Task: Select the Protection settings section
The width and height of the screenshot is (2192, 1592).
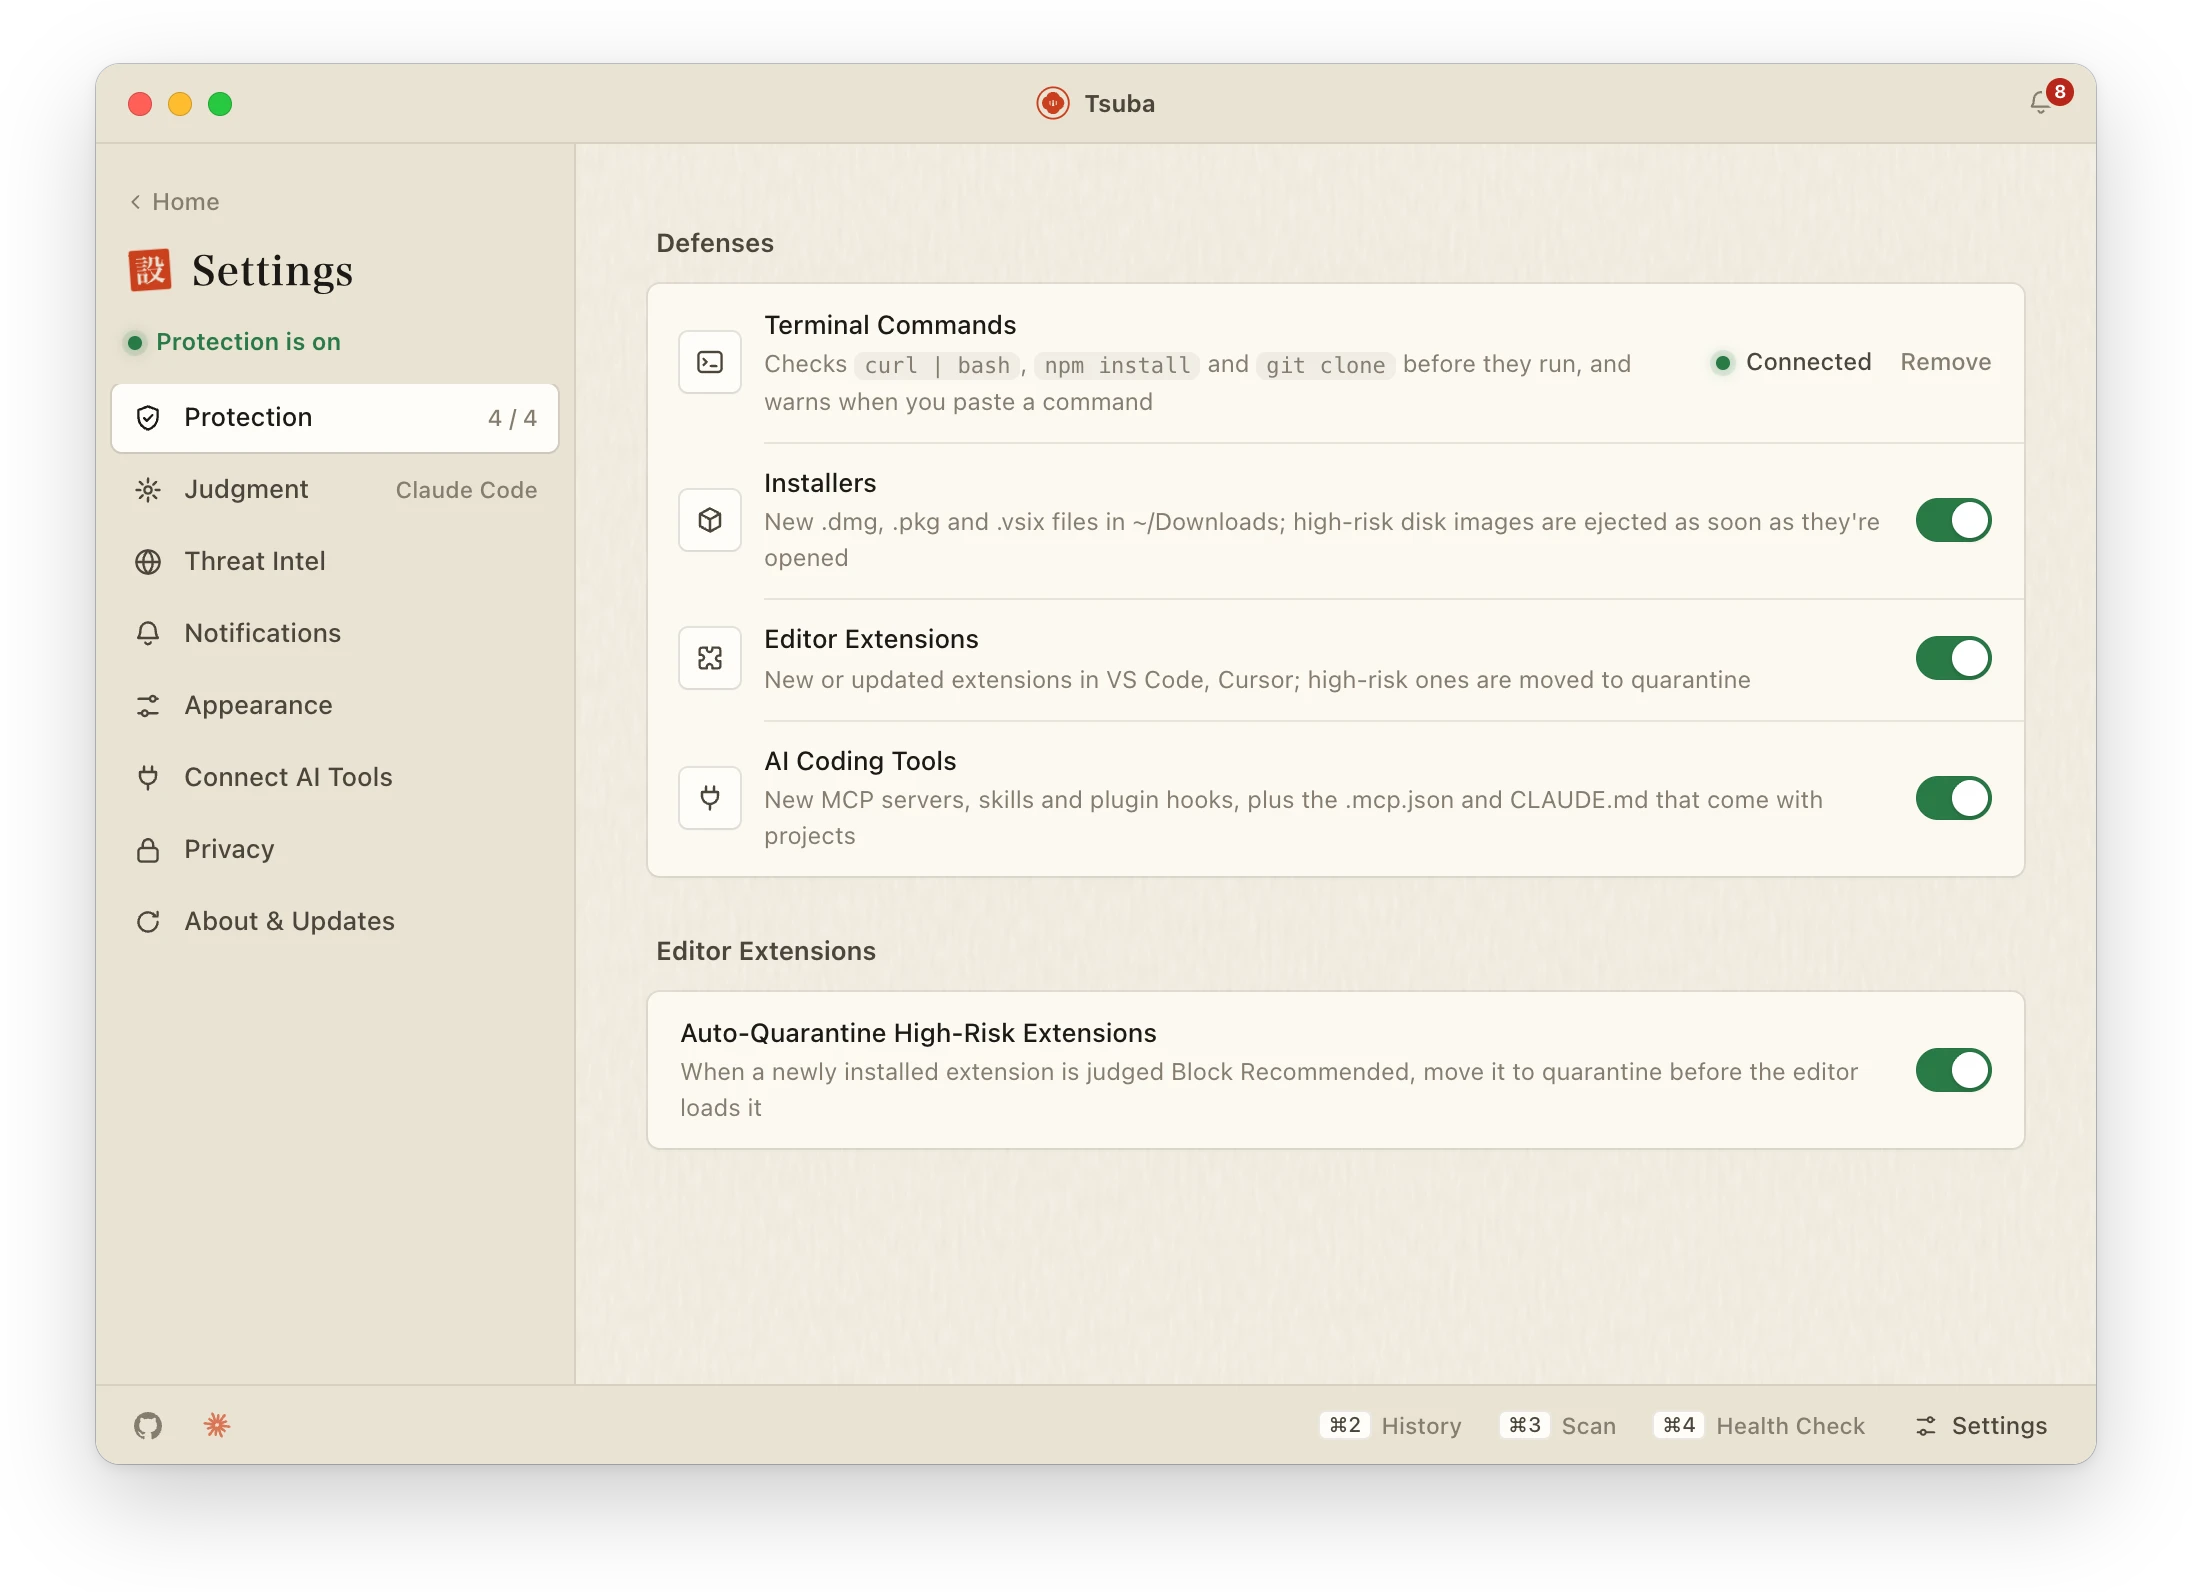Action: [335, 418]
